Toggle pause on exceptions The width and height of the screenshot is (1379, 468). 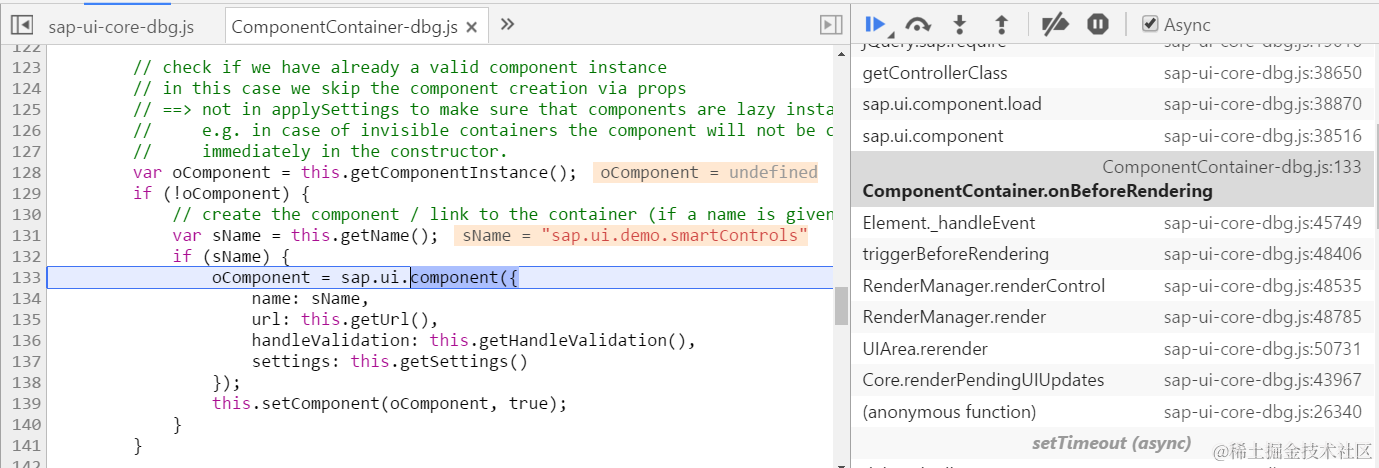click(x=1098, y=25)
